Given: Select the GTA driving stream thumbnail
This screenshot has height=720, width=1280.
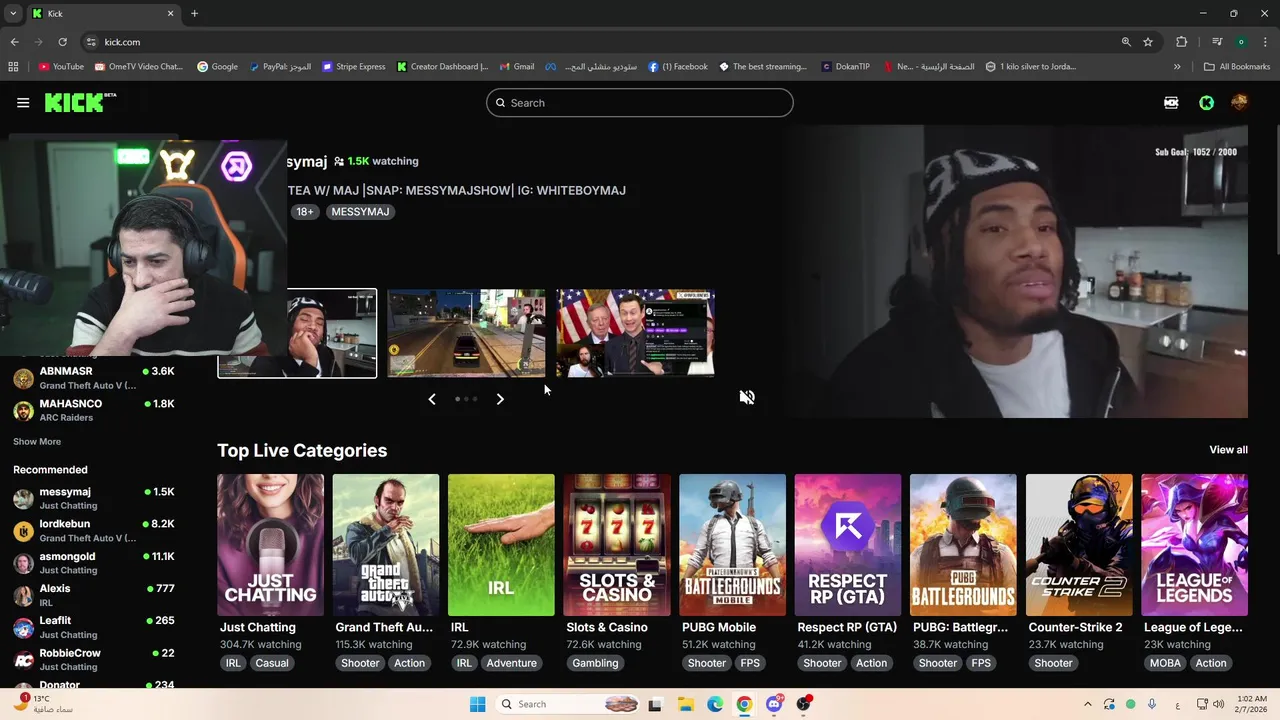Looking at the screenshot, I should [466, 333].
